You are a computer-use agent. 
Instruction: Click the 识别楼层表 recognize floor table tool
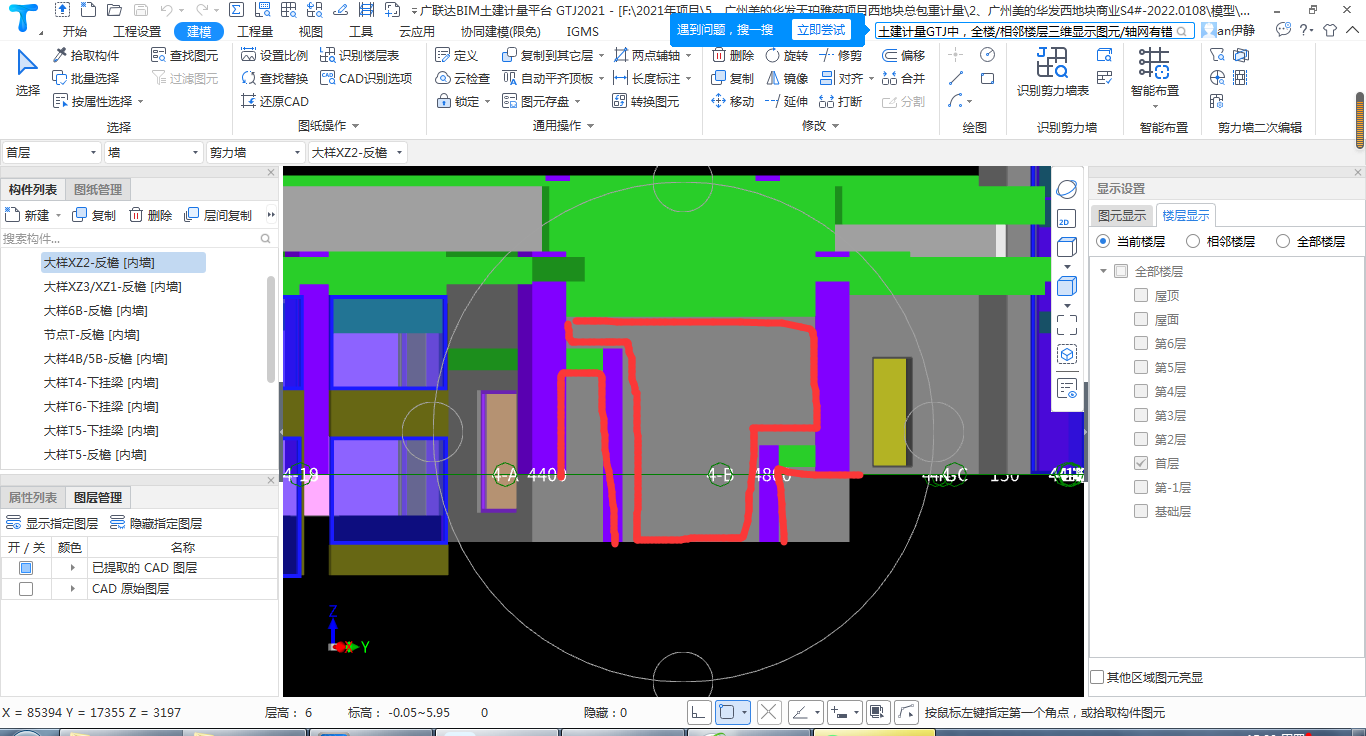click(x=359, y=55)
